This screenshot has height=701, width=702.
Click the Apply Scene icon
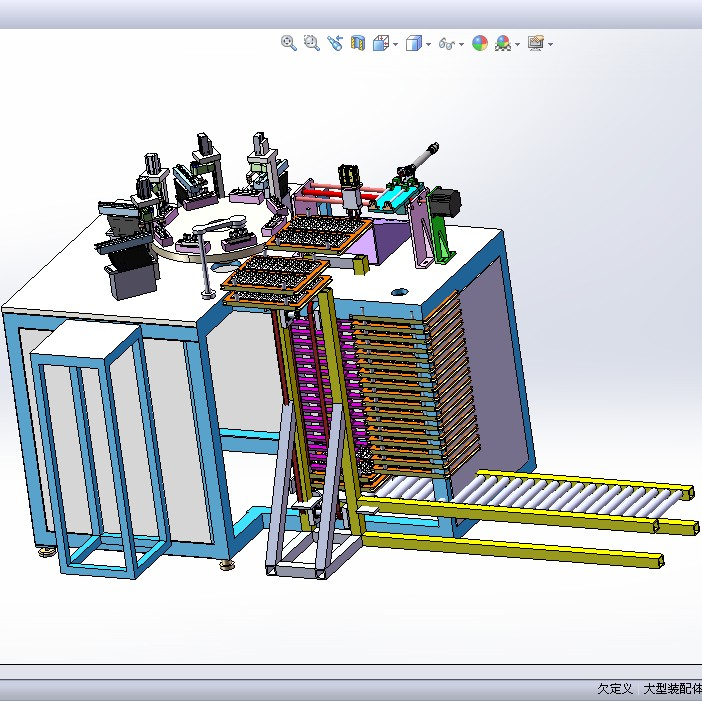(x=502, y=43)
